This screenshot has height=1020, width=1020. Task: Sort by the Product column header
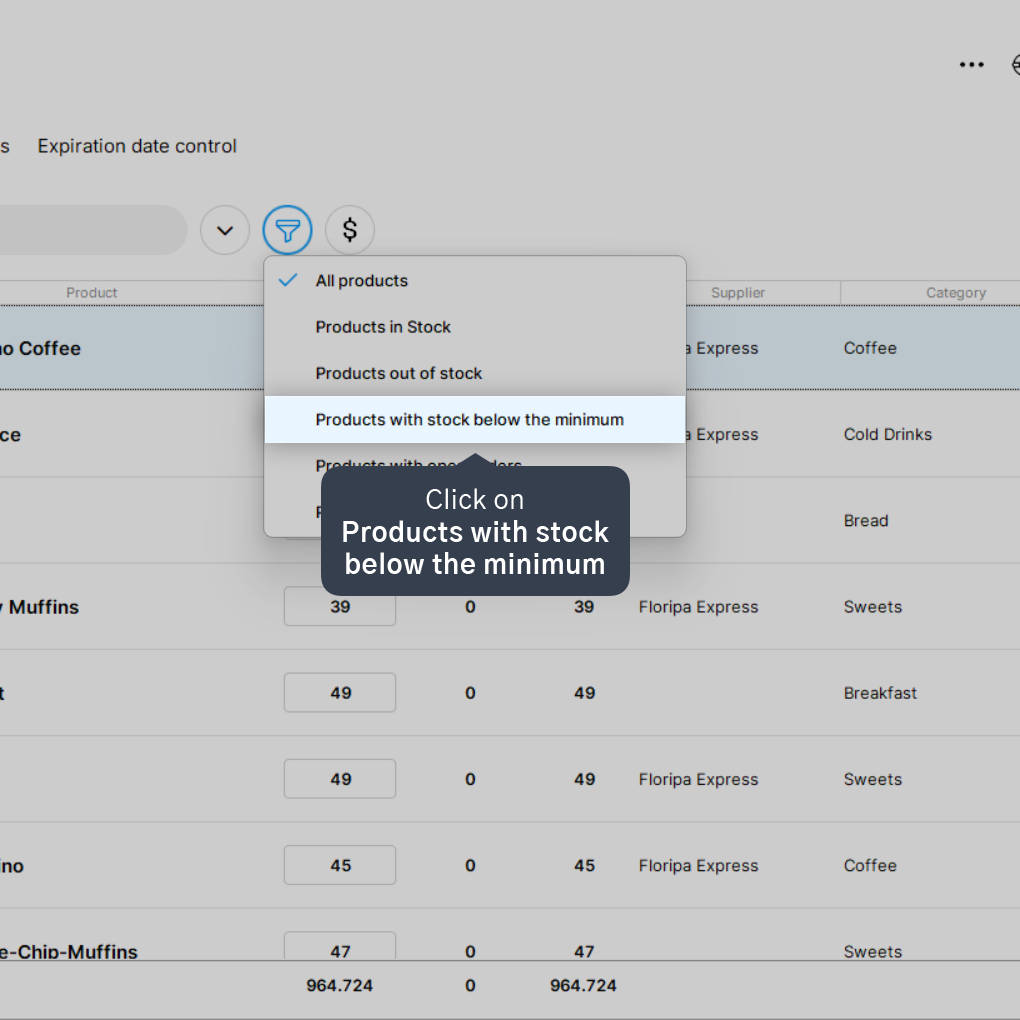tap(92, 293)
